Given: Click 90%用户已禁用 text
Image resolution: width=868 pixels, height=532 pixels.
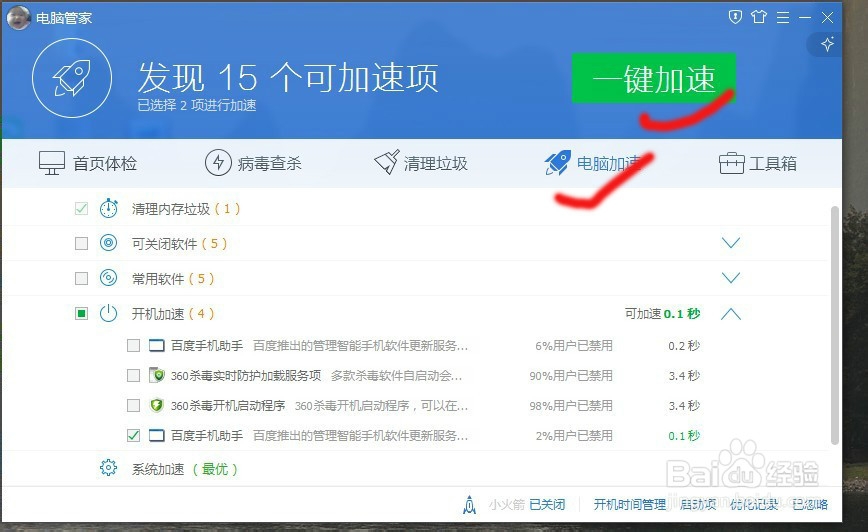Looking at the screenshot, I should pyautogui.click(x=571, y=376).
